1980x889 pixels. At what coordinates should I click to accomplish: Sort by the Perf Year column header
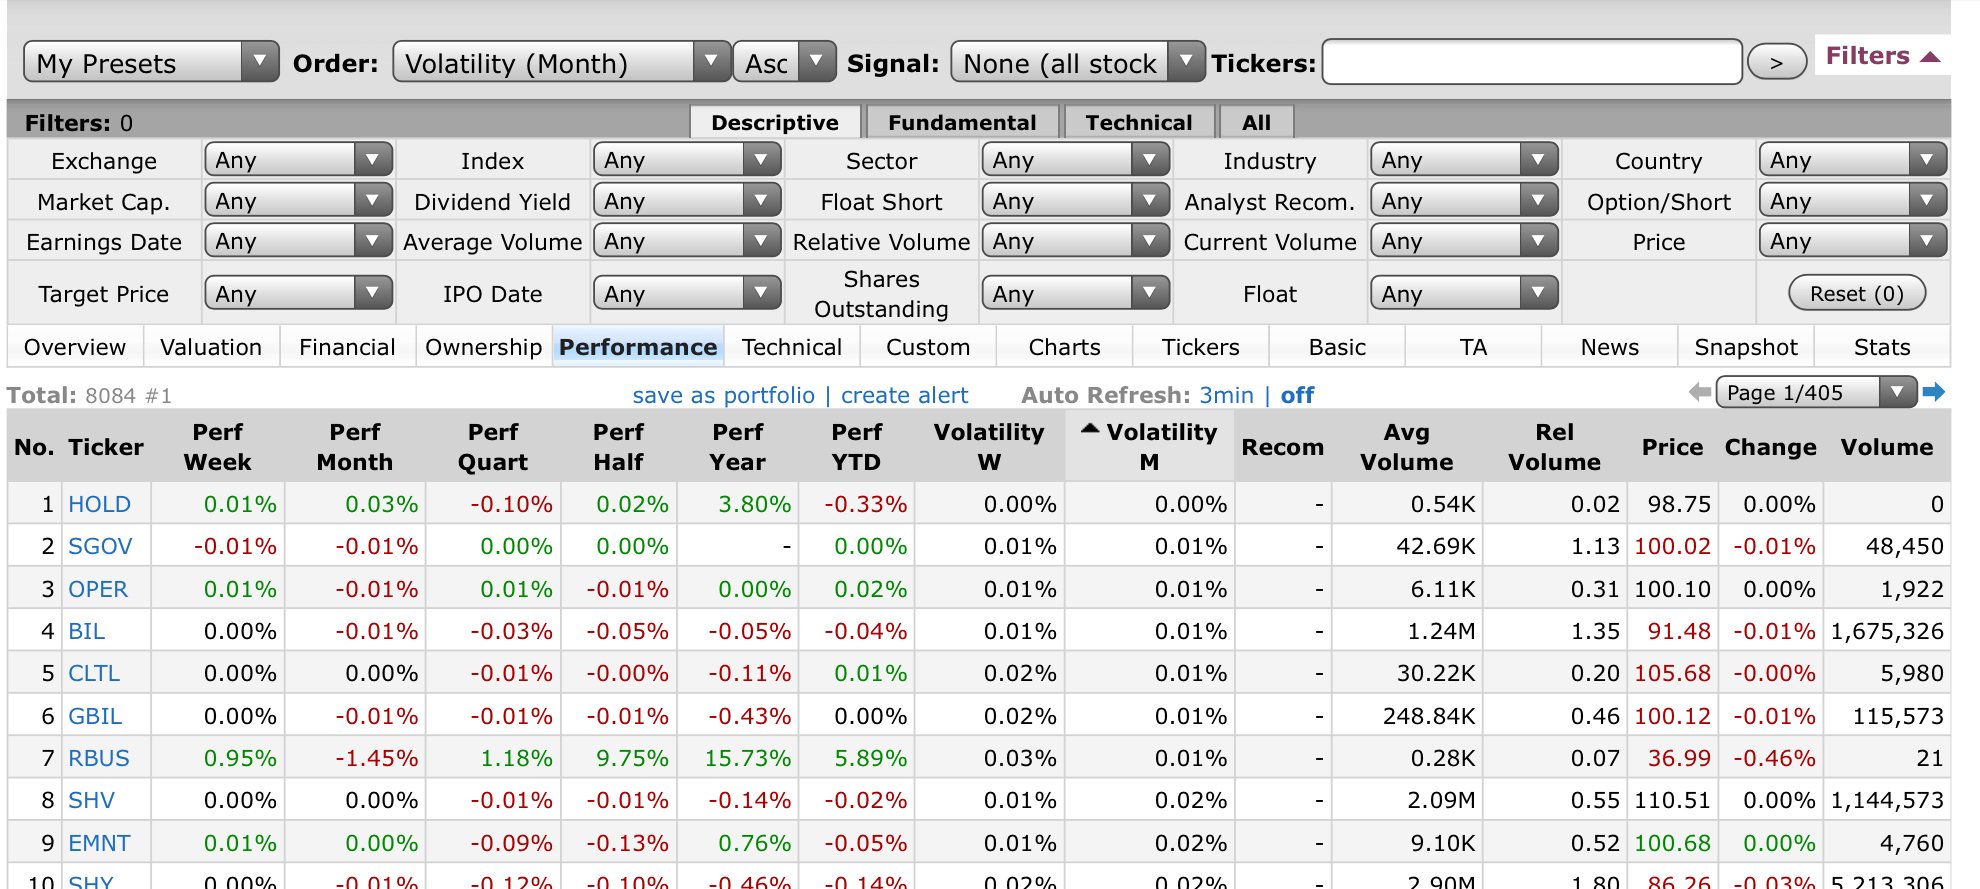(738, 447)
